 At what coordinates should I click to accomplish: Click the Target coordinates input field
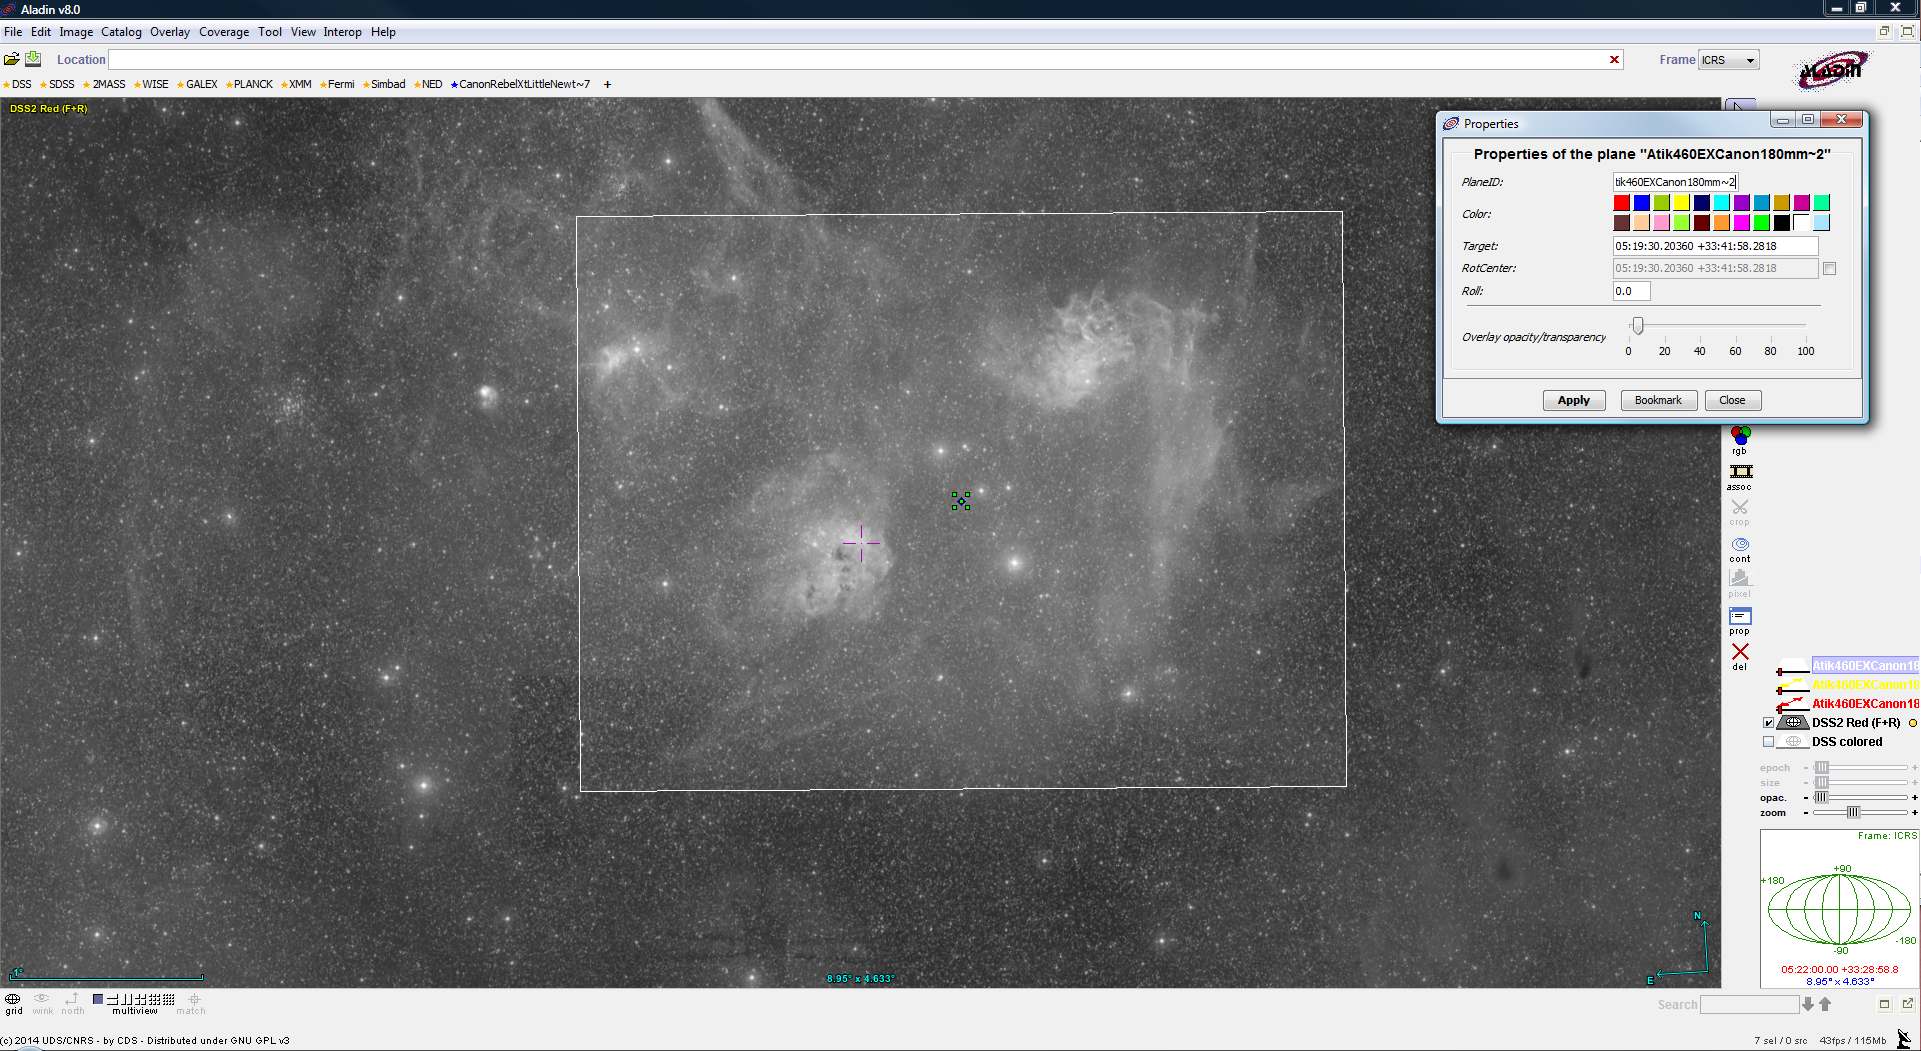1714,246
